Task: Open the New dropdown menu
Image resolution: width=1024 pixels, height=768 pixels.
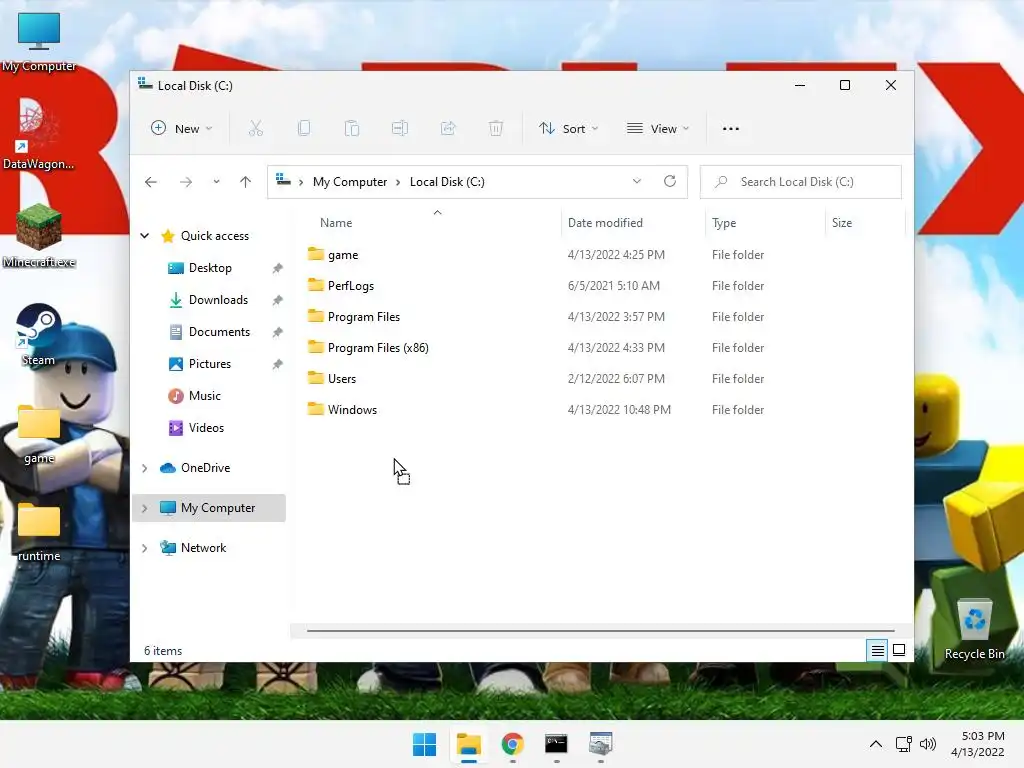Action: [182, 129]
